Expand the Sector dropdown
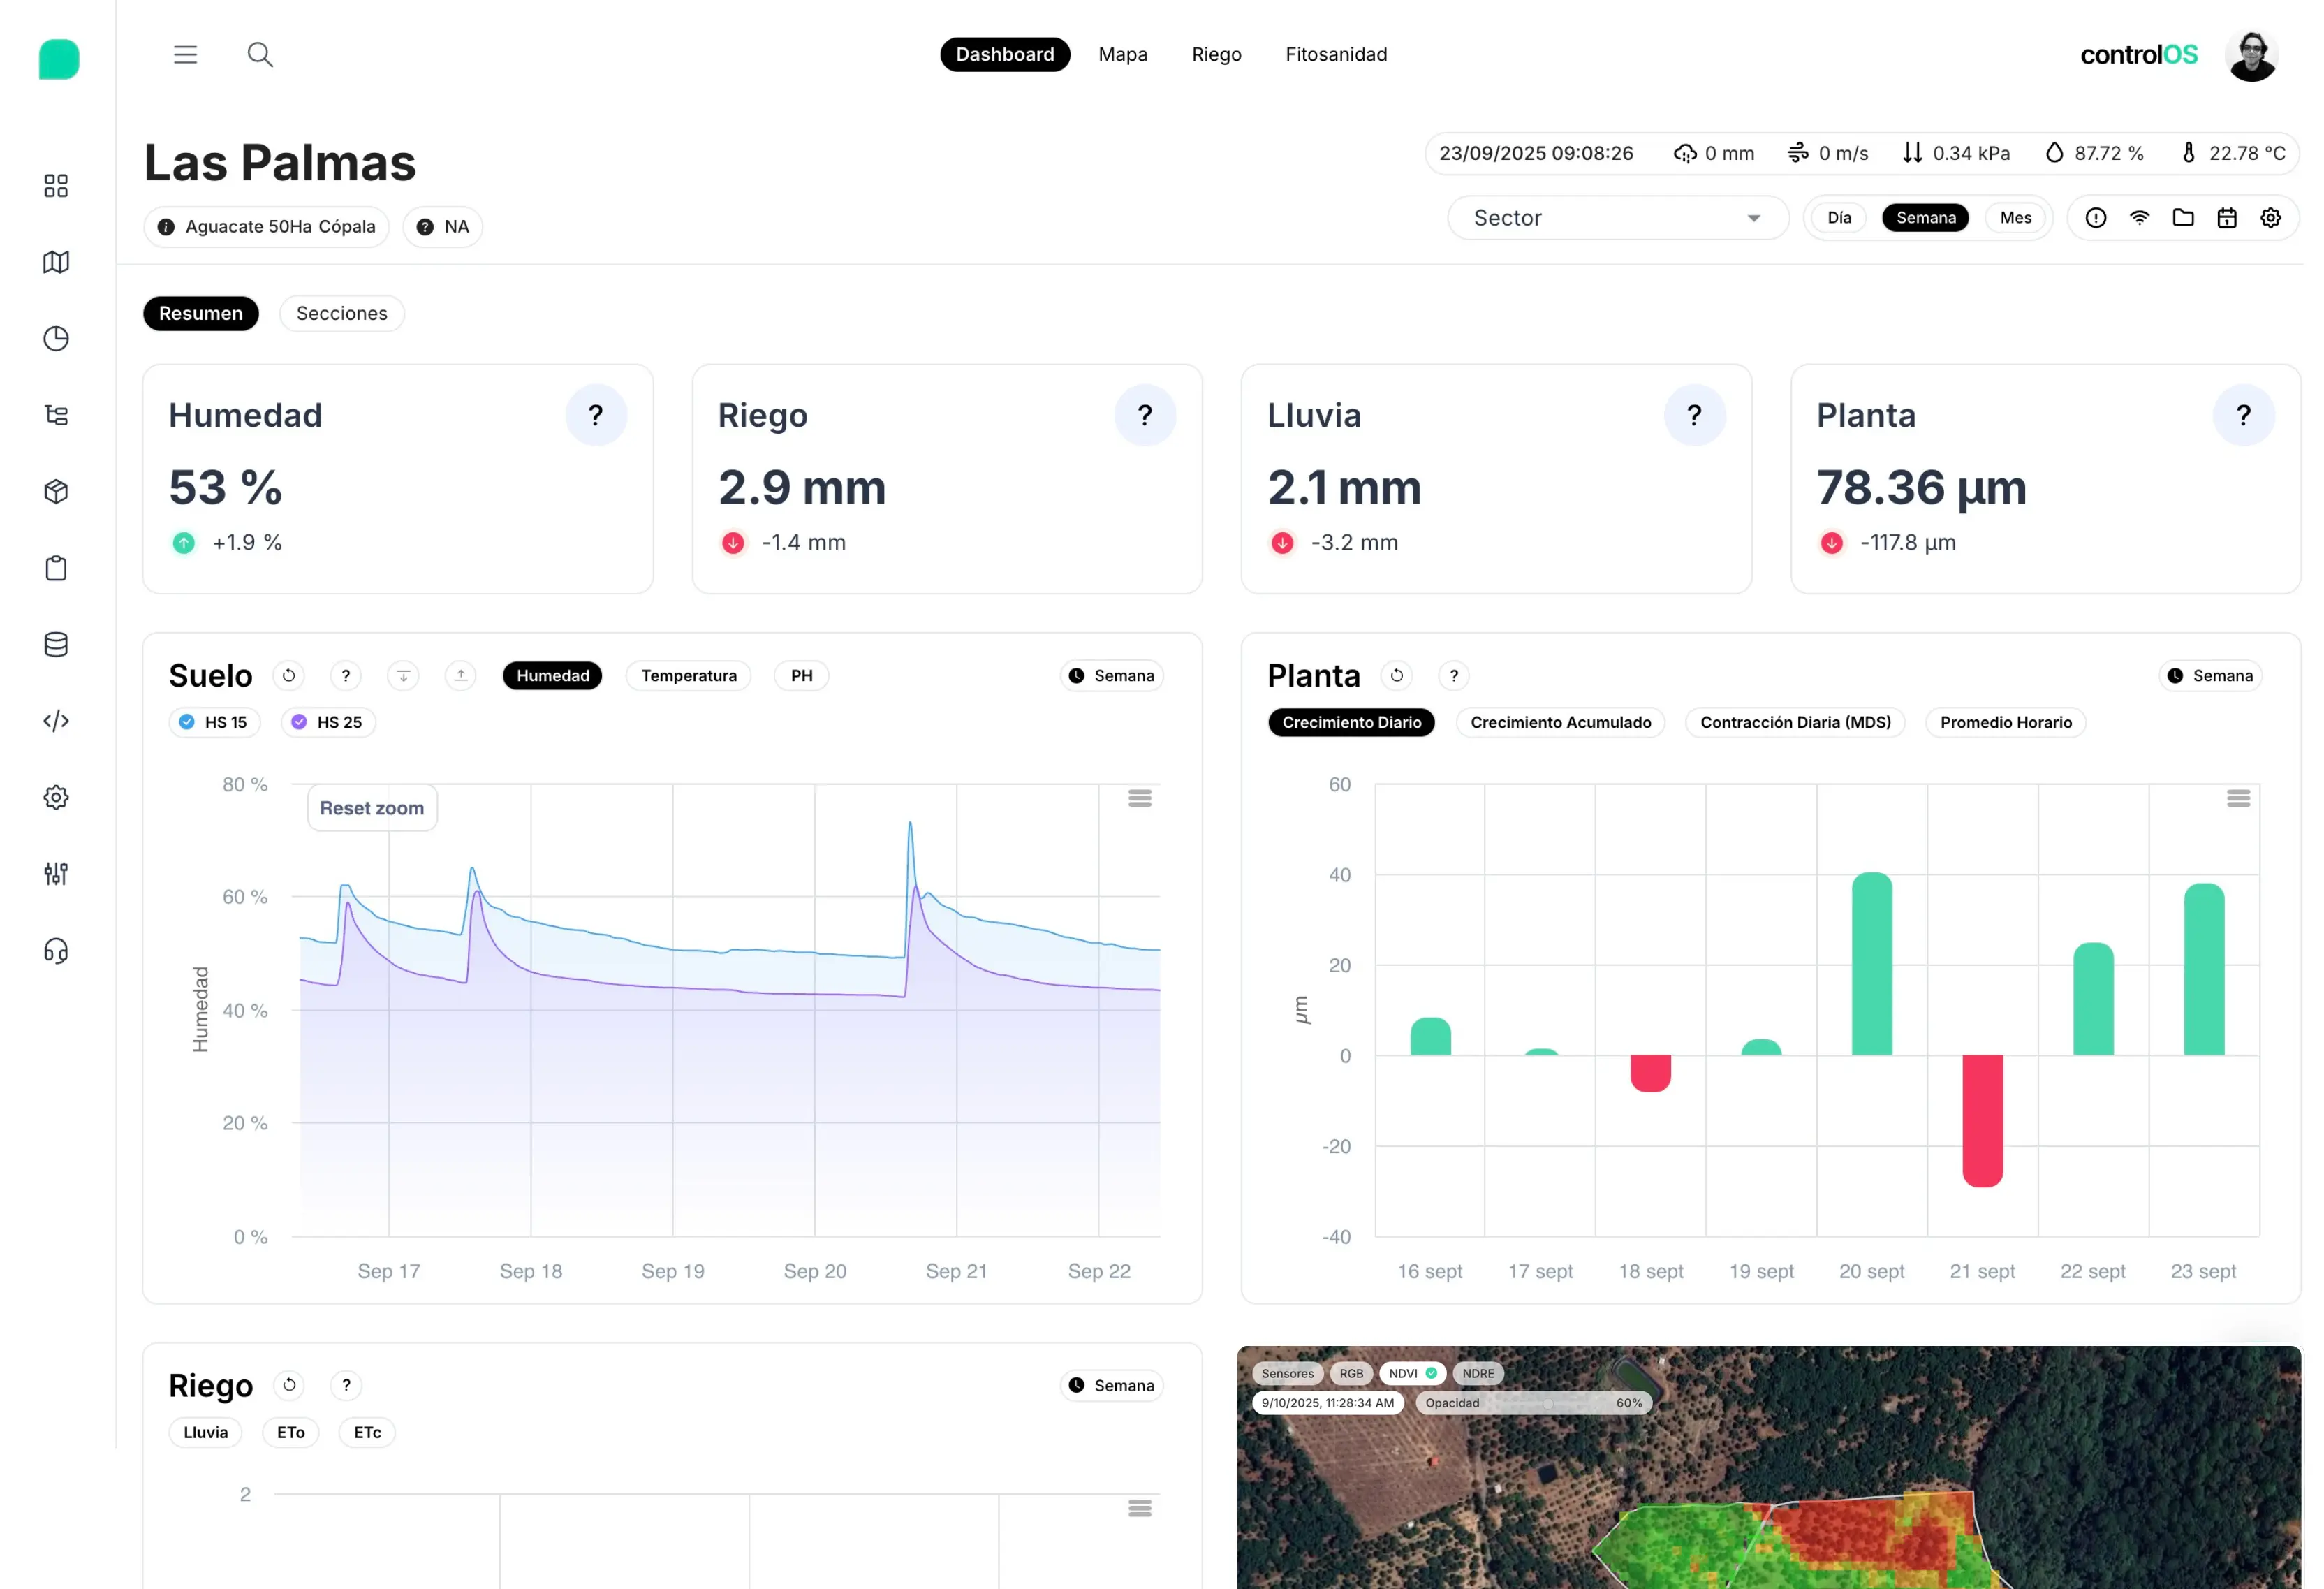 (x=1617, y=218)
